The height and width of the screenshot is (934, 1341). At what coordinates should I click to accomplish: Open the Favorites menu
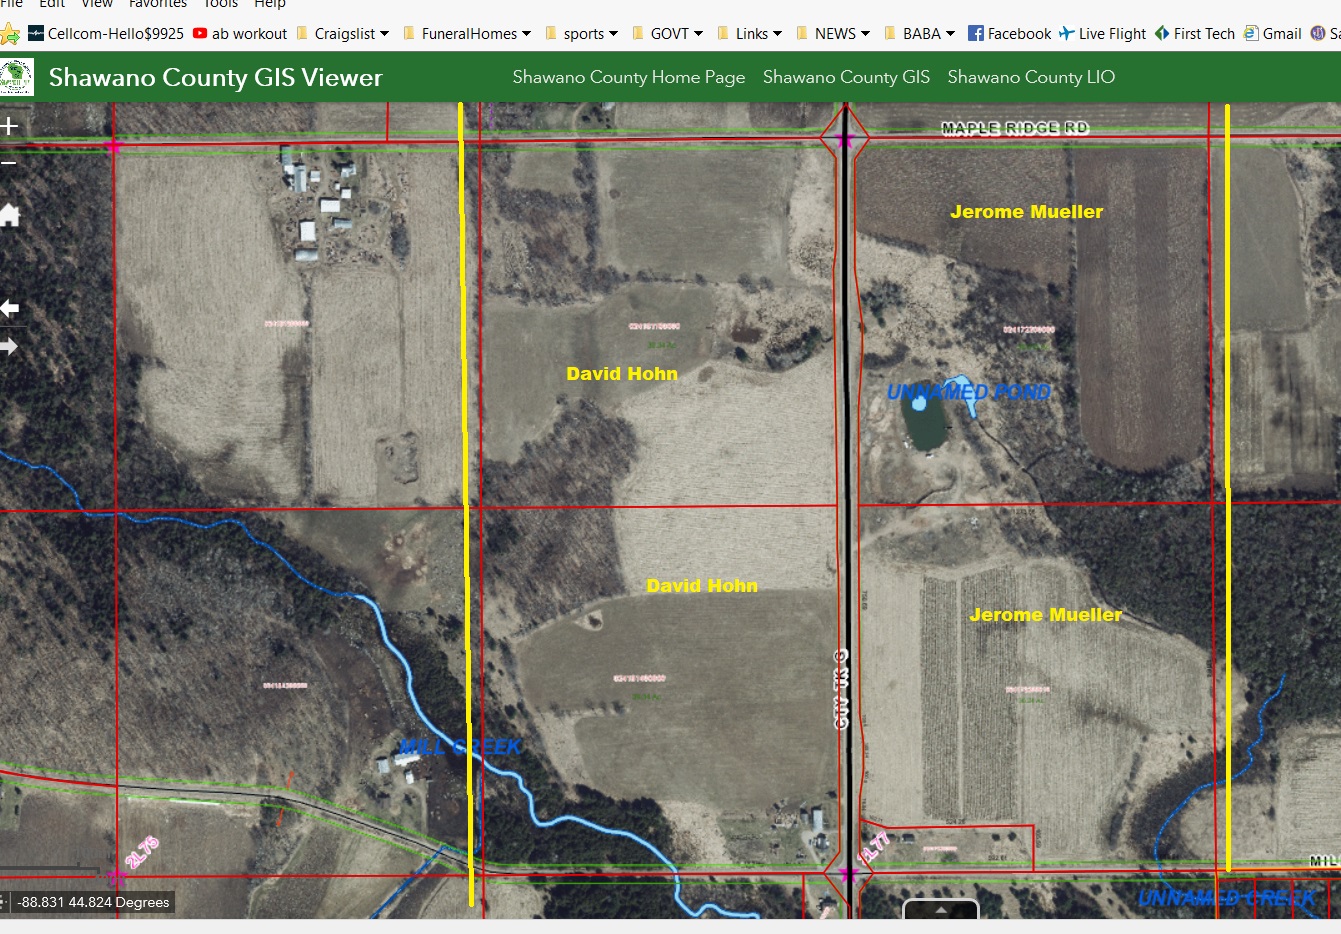(158, 4)
